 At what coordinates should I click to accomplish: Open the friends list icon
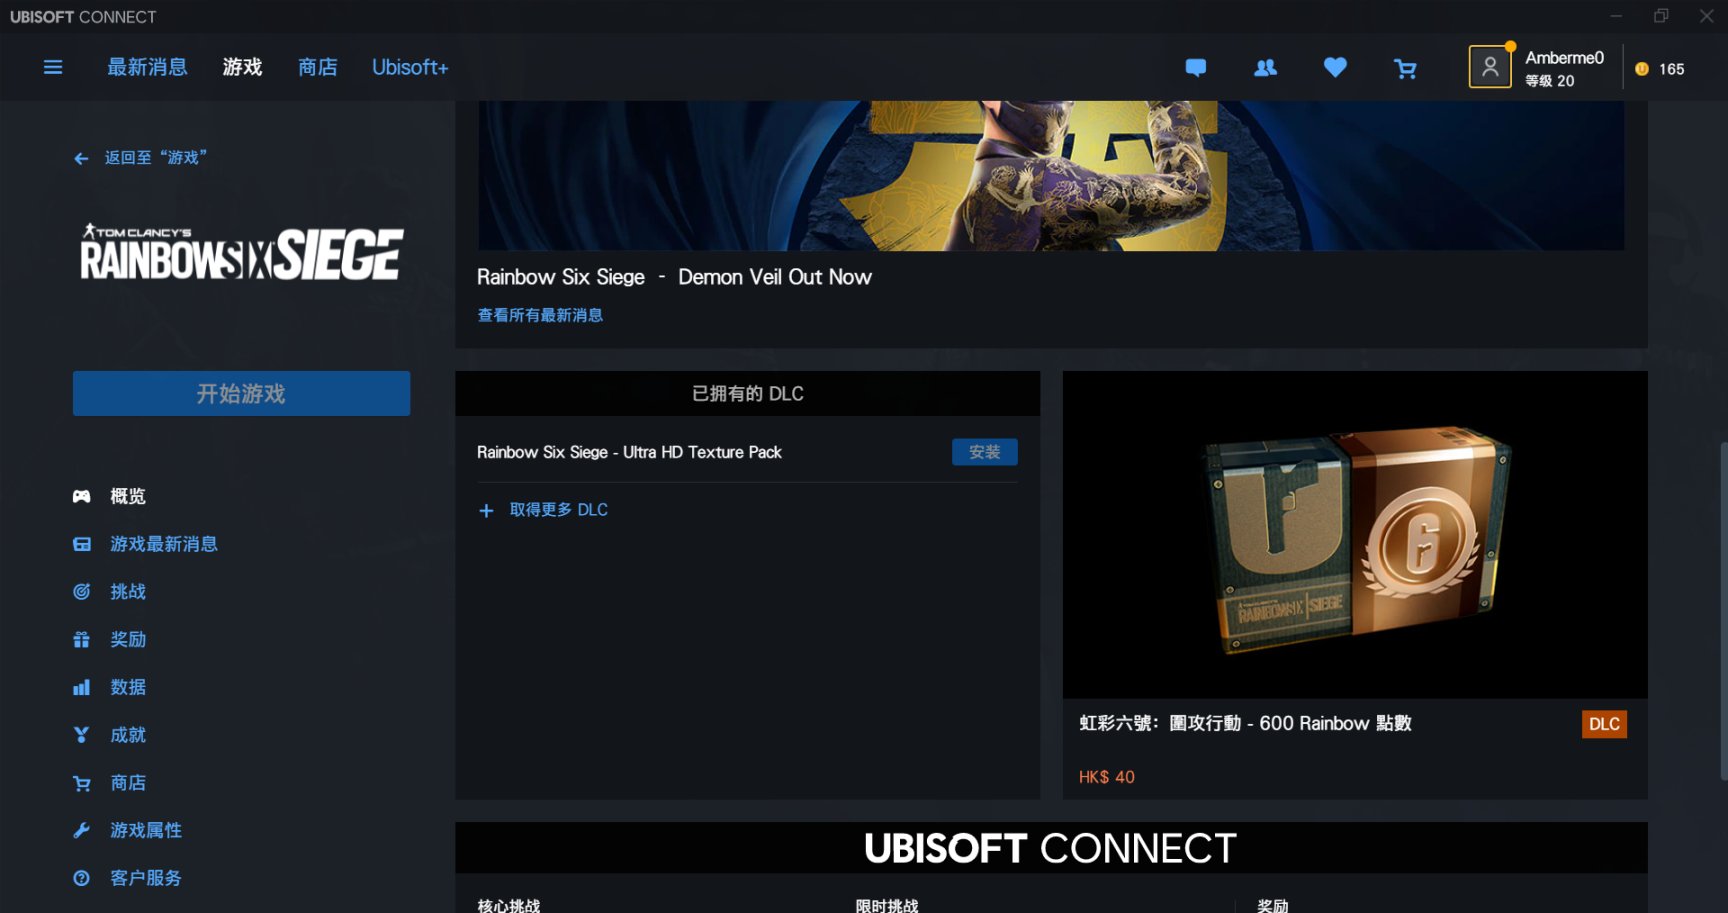(1265, 68)
